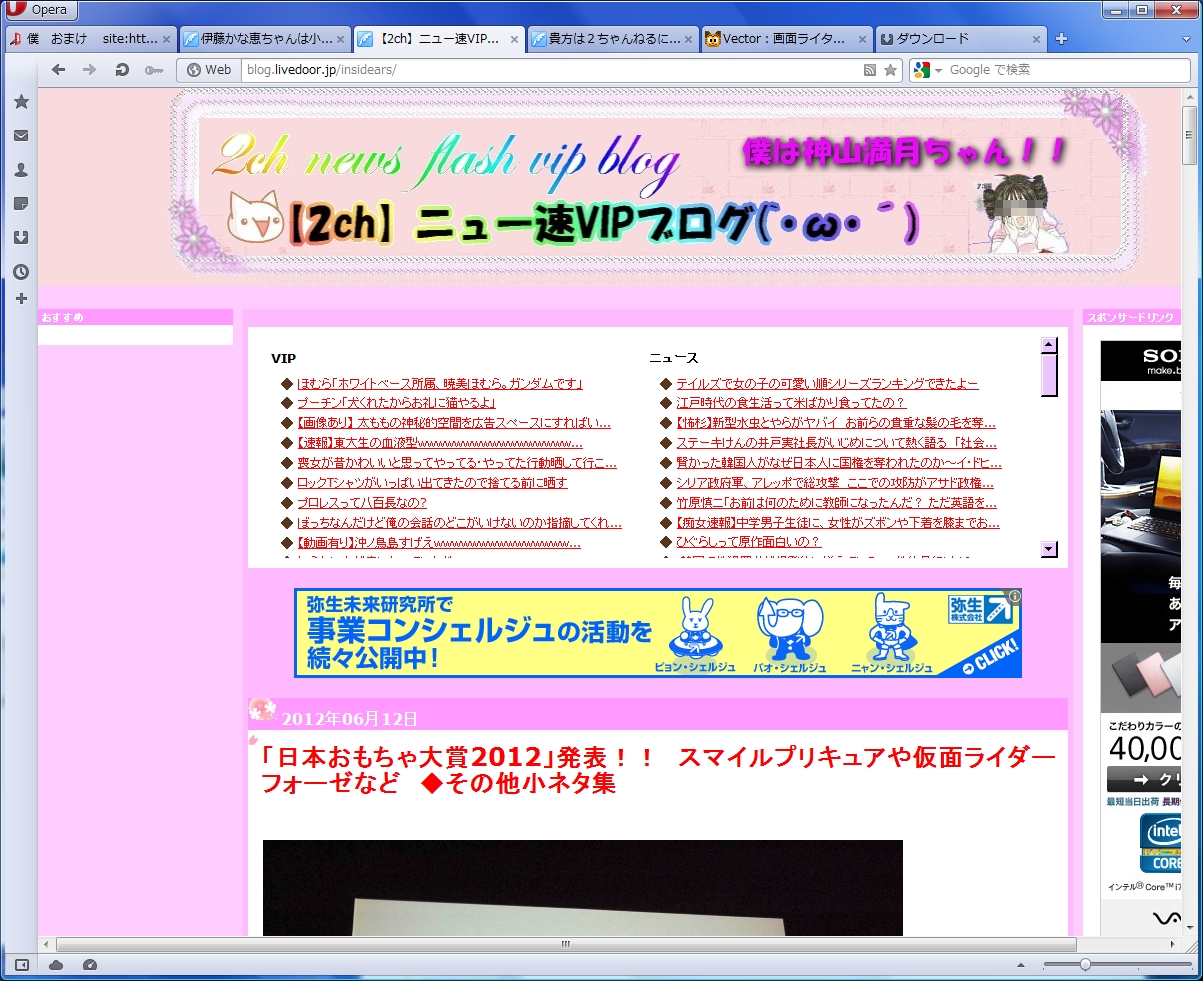
Task: Reload the page with the refresh icon
Action: 121,70
